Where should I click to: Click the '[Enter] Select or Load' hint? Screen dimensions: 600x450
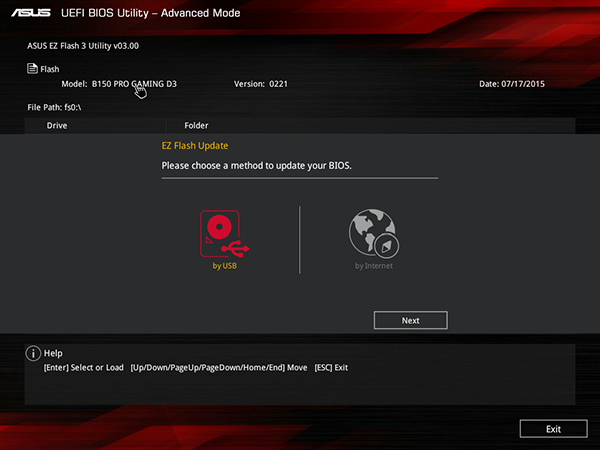pos(83,368)
